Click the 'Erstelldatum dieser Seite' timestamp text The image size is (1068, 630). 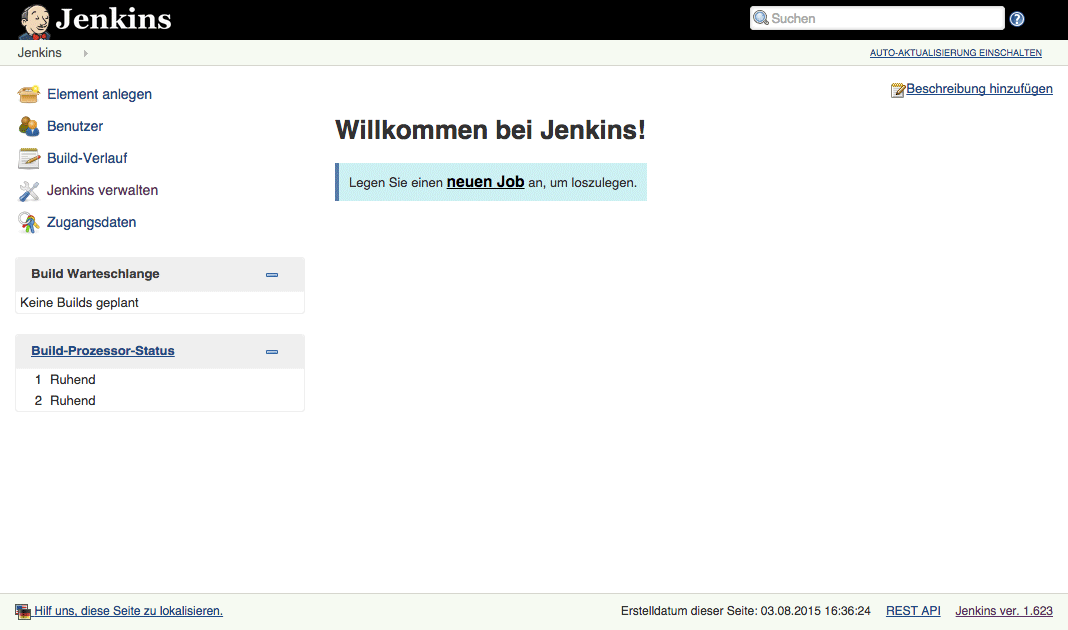[746, 611]
